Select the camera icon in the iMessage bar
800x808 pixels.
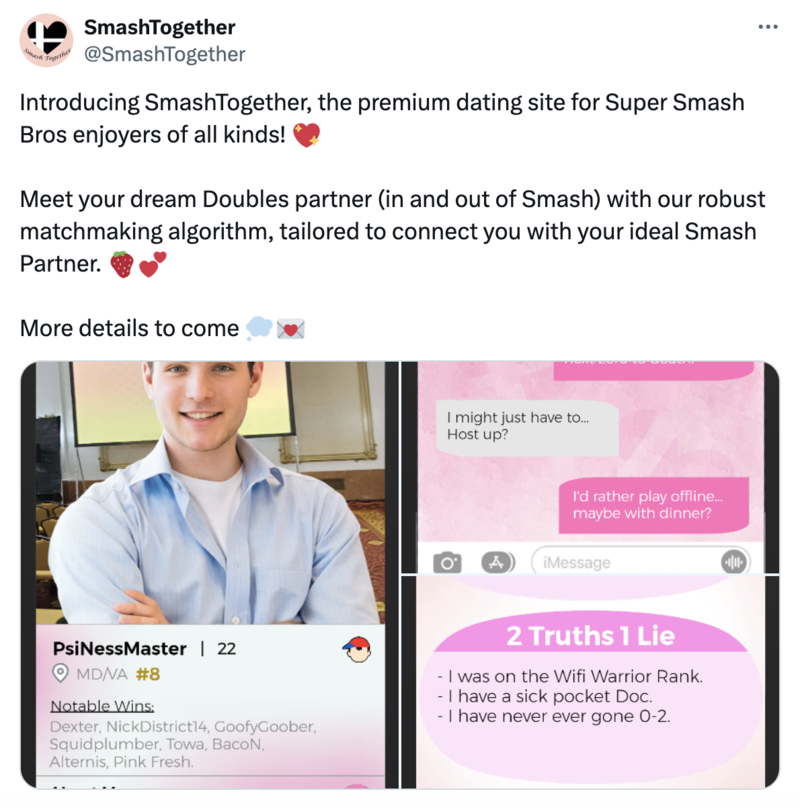point(447,562)
